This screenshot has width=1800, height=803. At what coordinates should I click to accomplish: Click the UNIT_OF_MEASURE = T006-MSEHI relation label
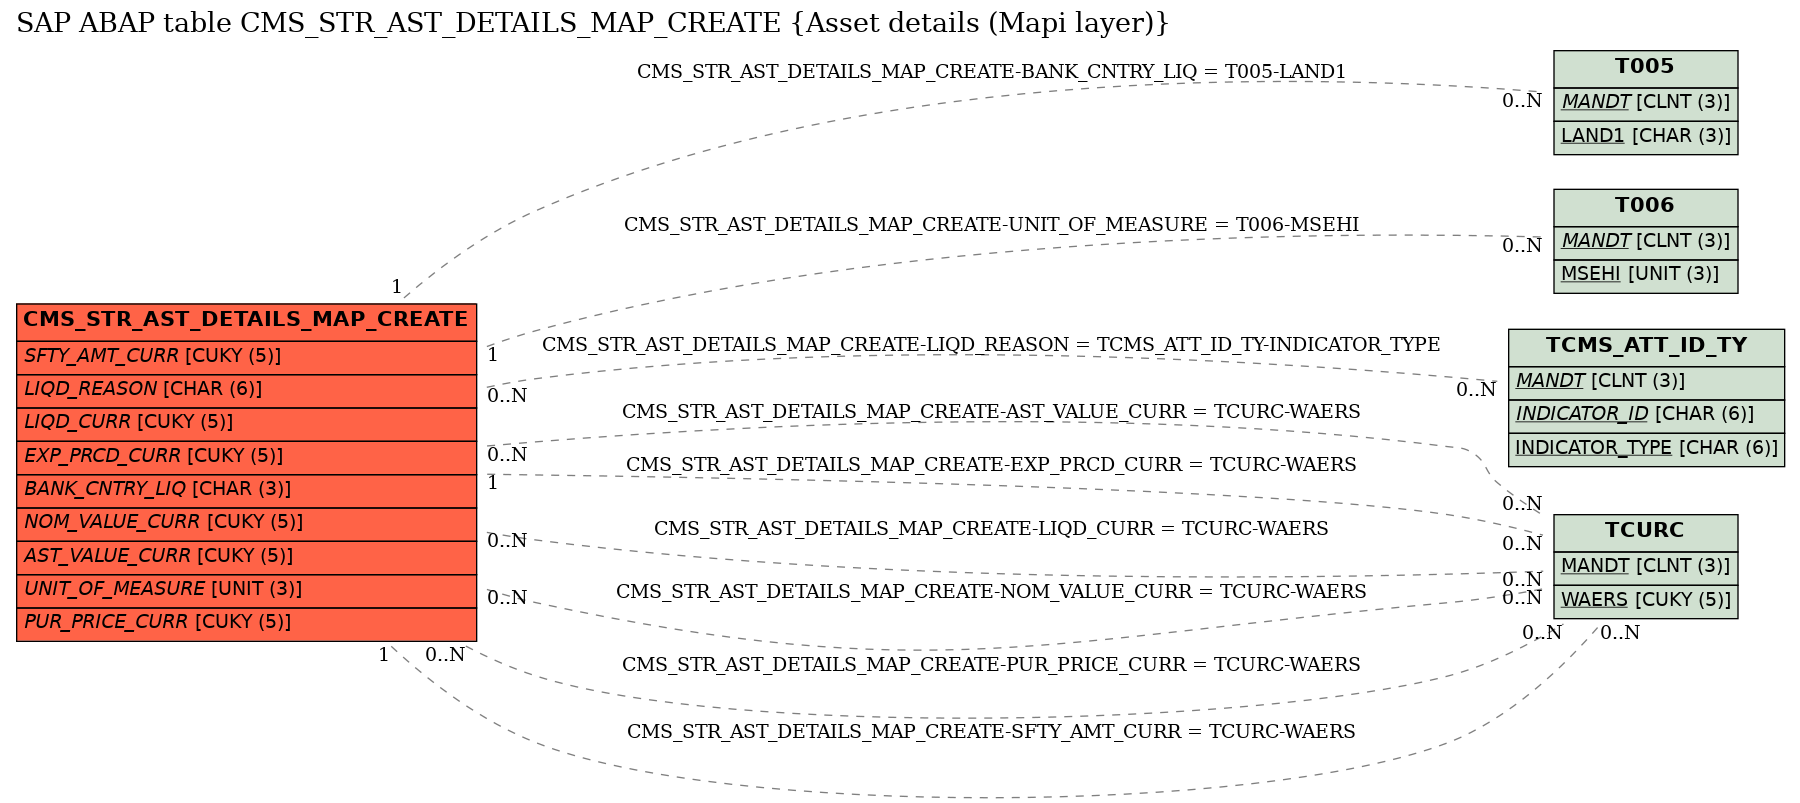(991, 225)
